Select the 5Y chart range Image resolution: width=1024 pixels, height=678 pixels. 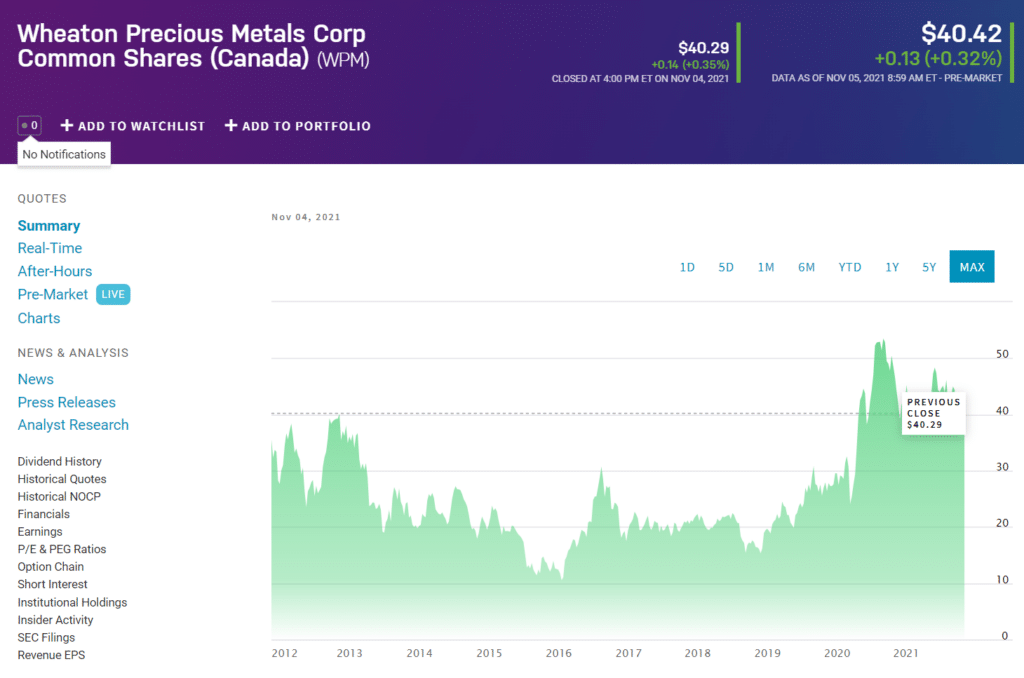click(x=929, y=267)
